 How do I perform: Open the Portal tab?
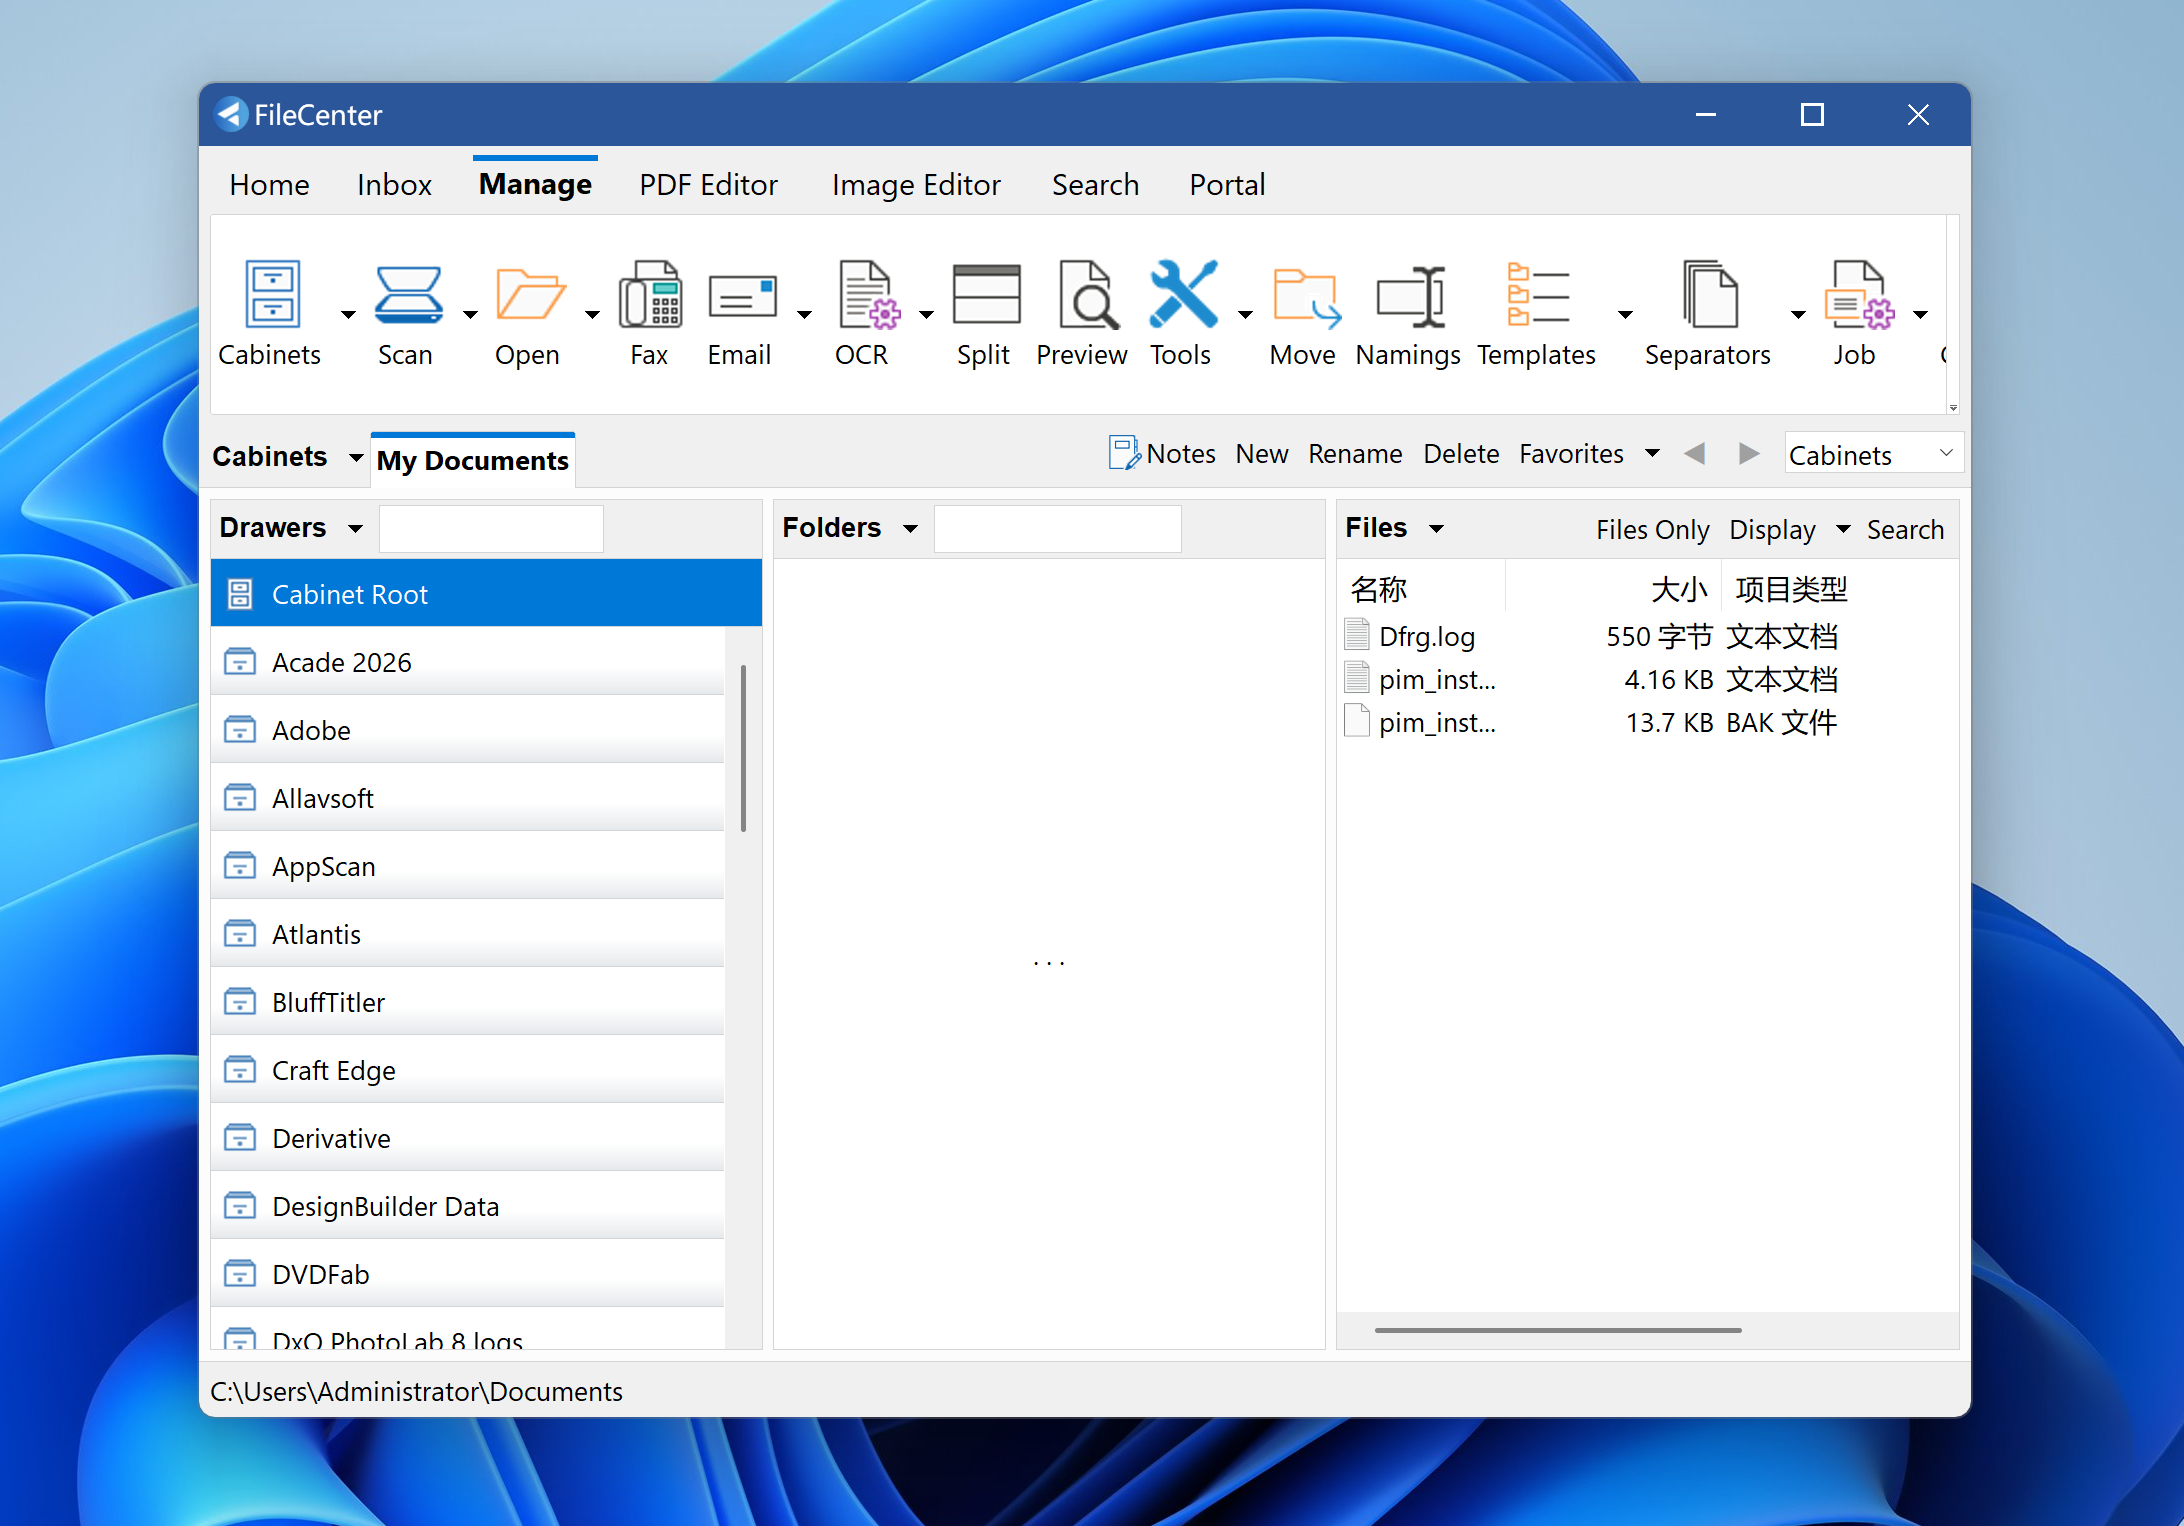tap(1227, 185)
